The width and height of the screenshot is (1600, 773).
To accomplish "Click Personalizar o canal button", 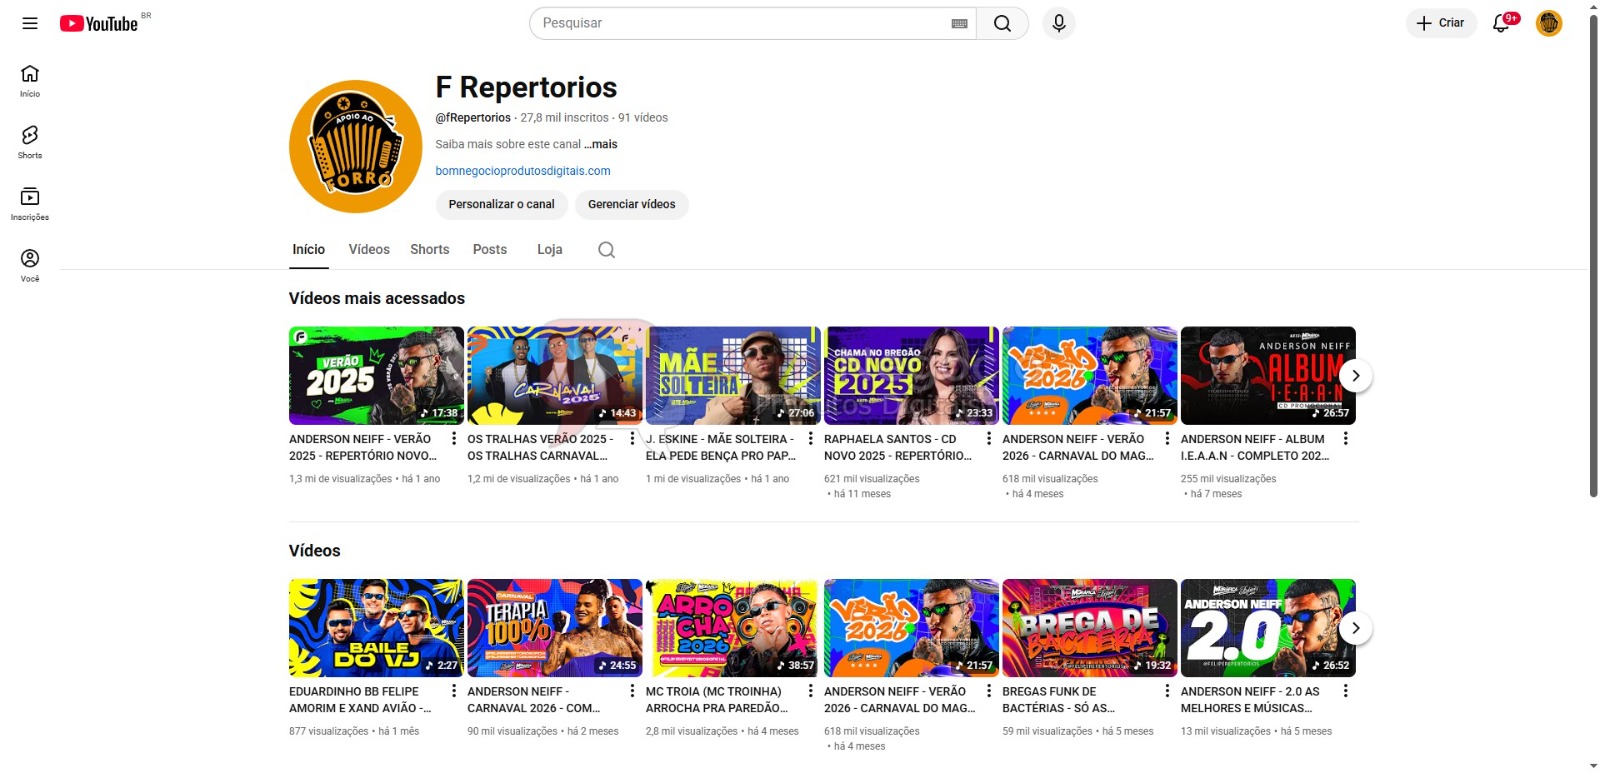I will [x=501, y=204].
